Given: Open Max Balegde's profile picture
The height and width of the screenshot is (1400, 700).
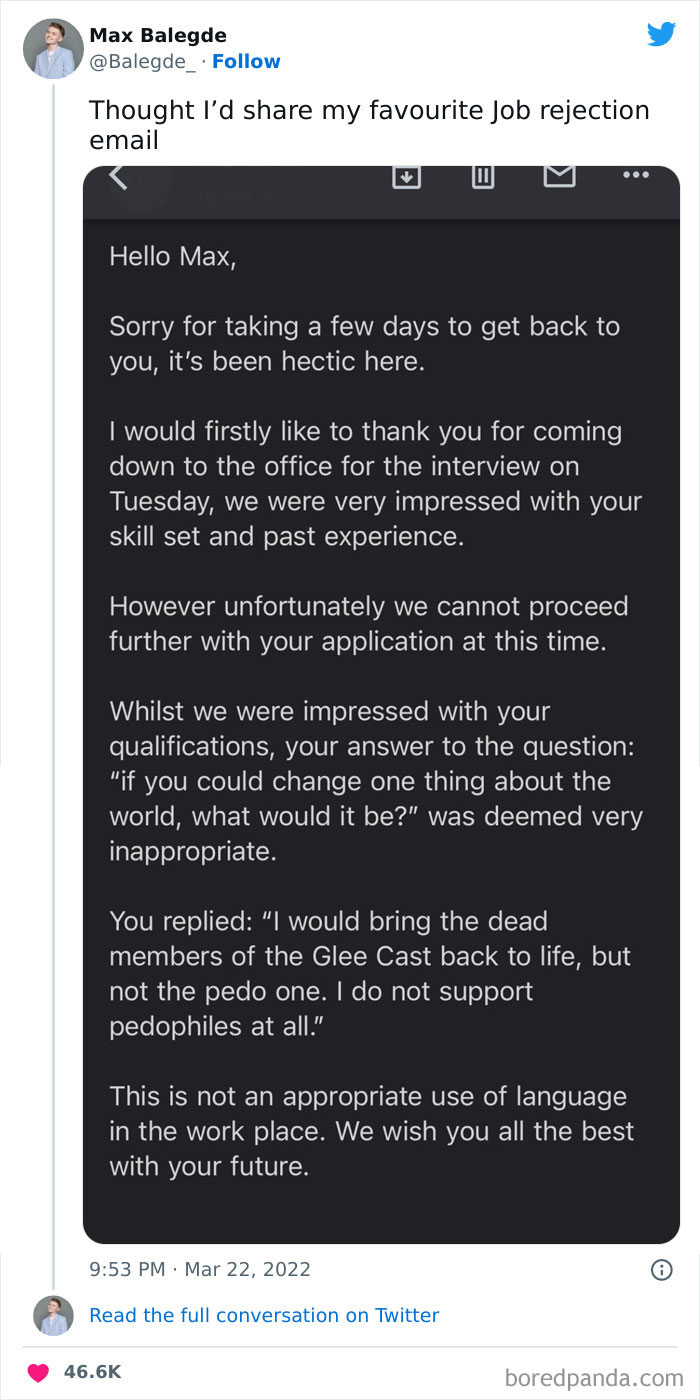Looking at the screenshot, I should [52, 48].
